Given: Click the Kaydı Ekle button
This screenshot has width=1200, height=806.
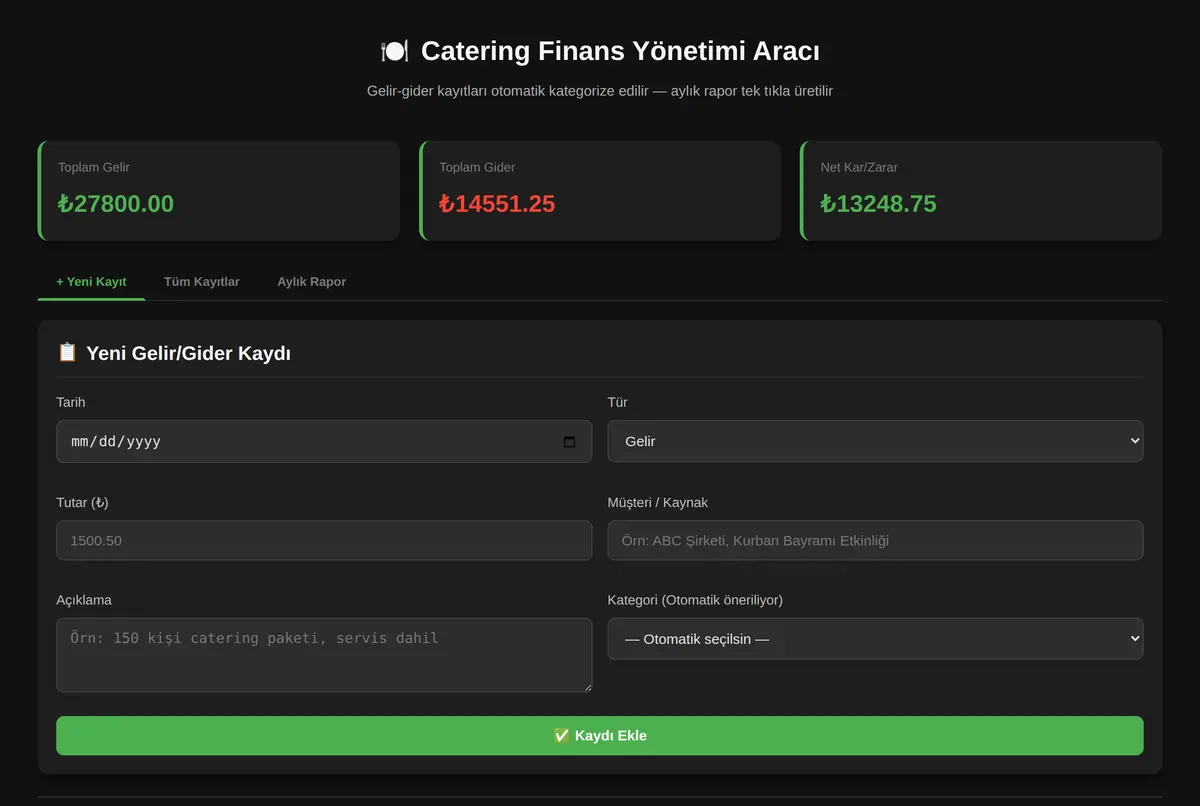Looking at the screenshot, I should (x=600, y=736).
